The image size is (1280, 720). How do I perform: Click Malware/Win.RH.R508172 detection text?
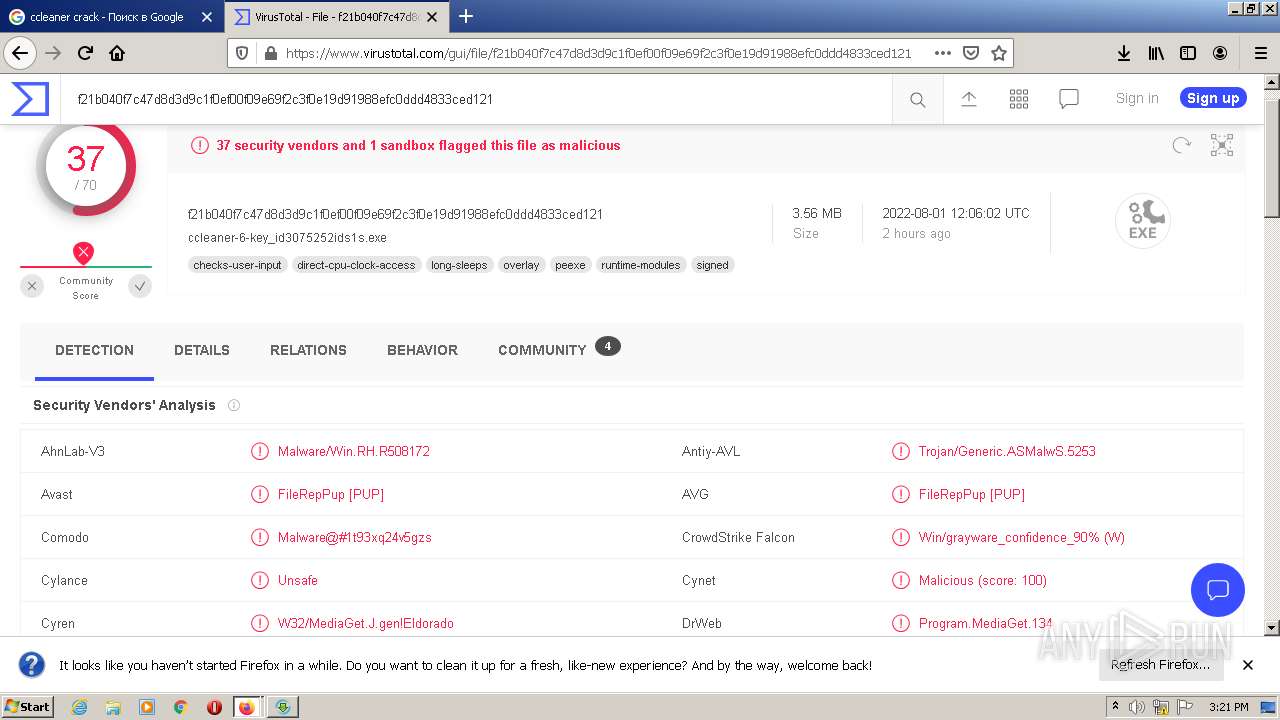coord(354,451)
